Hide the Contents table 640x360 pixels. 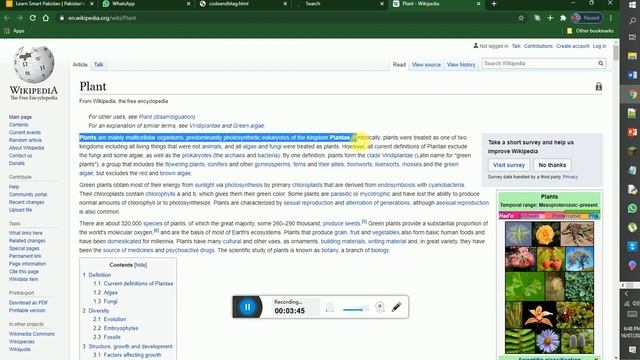click(x=140, y=265)
